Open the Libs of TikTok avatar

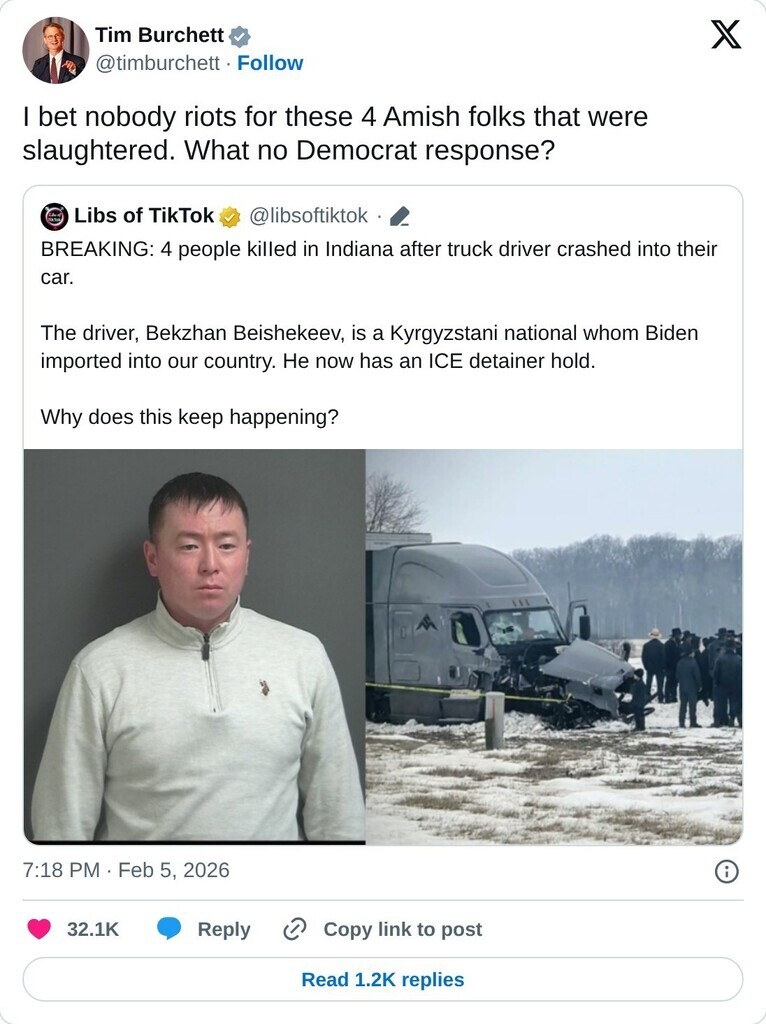click(54, 216)
